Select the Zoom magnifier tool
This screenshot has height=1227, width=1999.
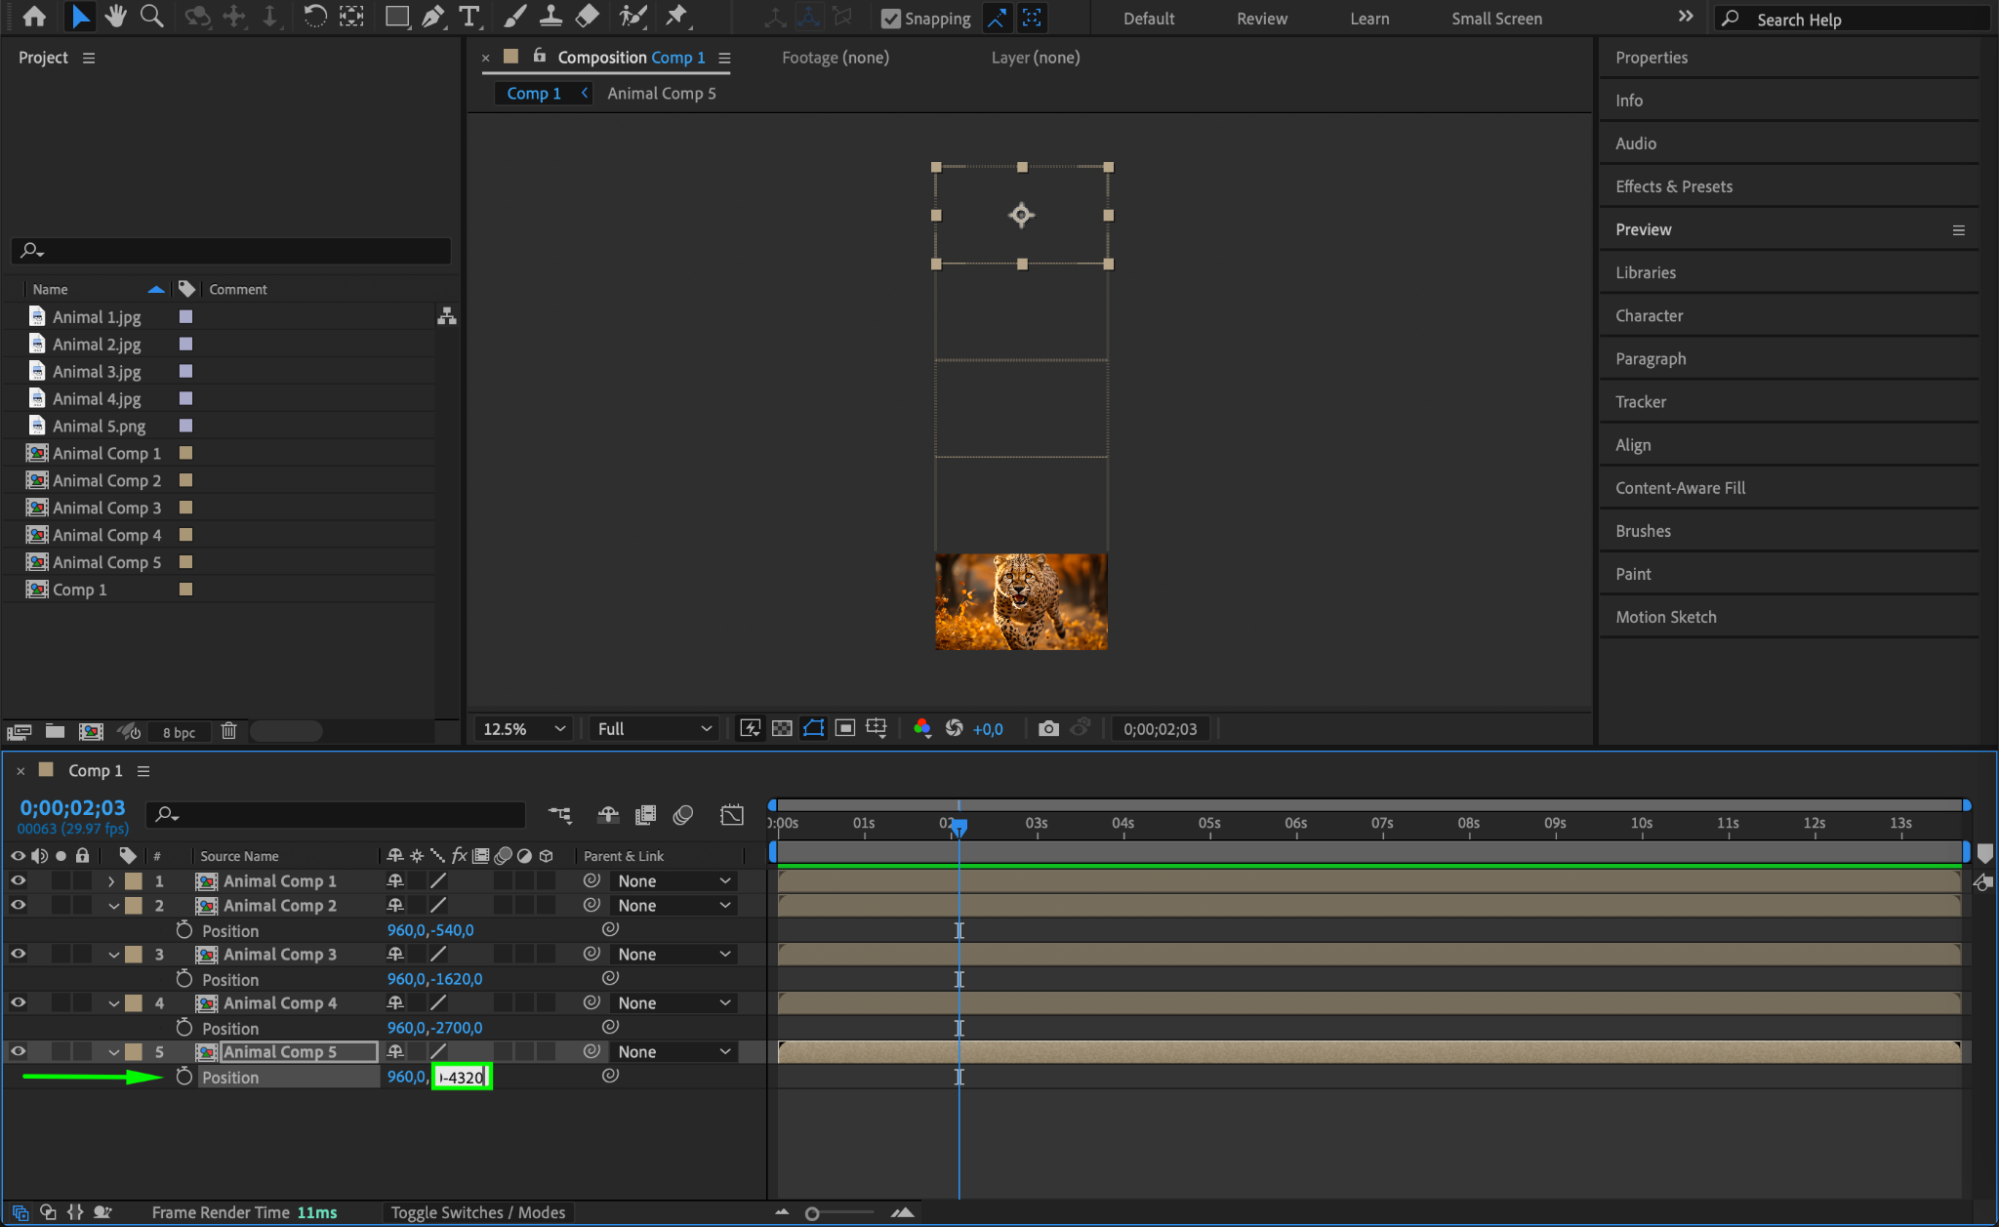[152, 16]
